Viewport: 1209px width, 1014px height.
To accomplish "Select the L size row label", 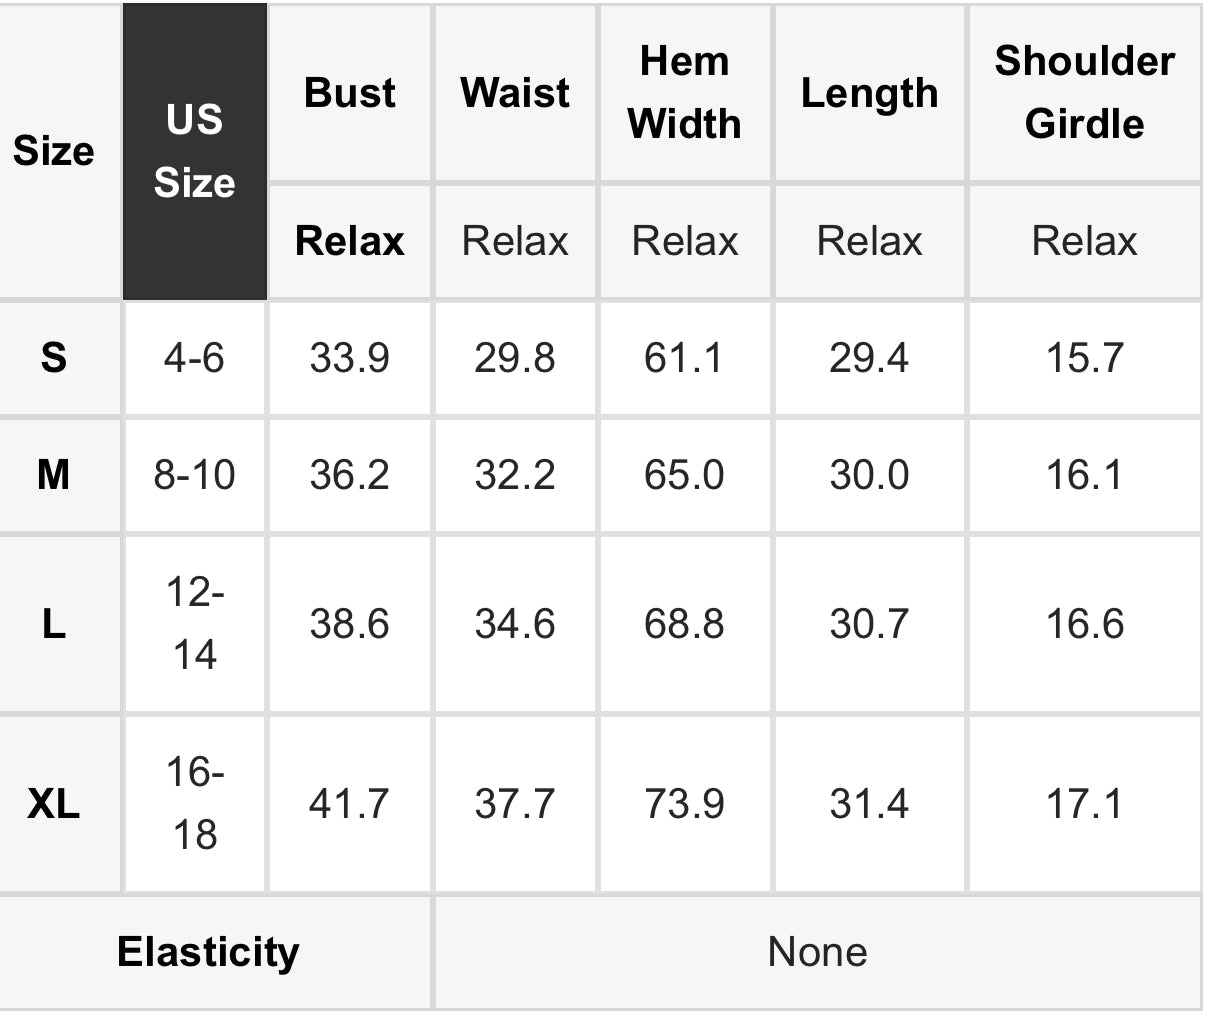I will pyautogui.click(x=53, y=624).
